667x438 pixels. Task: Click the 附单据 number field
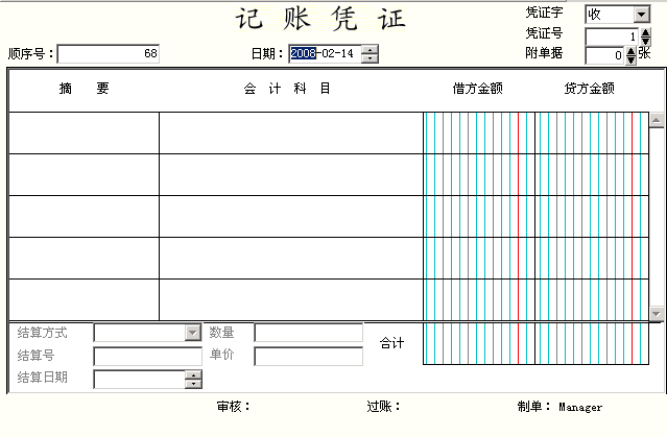[x=606, y=56]
